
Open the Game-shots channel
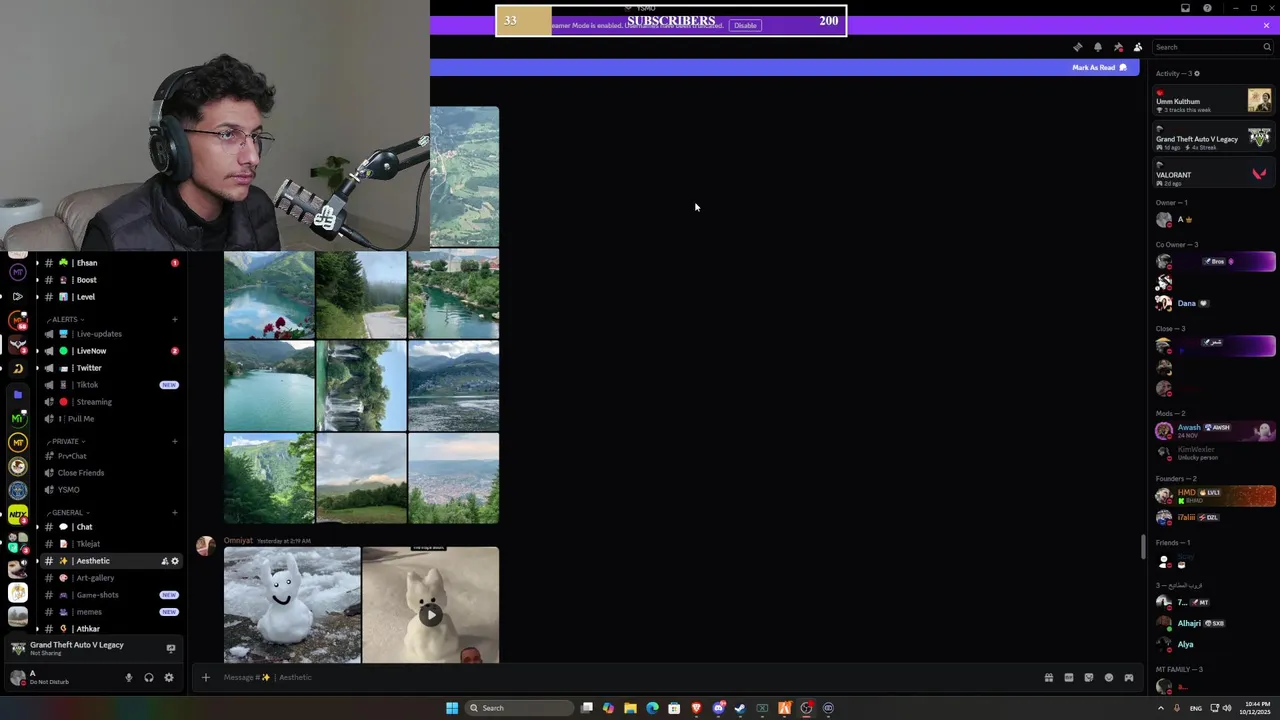(x=110, y=595)
